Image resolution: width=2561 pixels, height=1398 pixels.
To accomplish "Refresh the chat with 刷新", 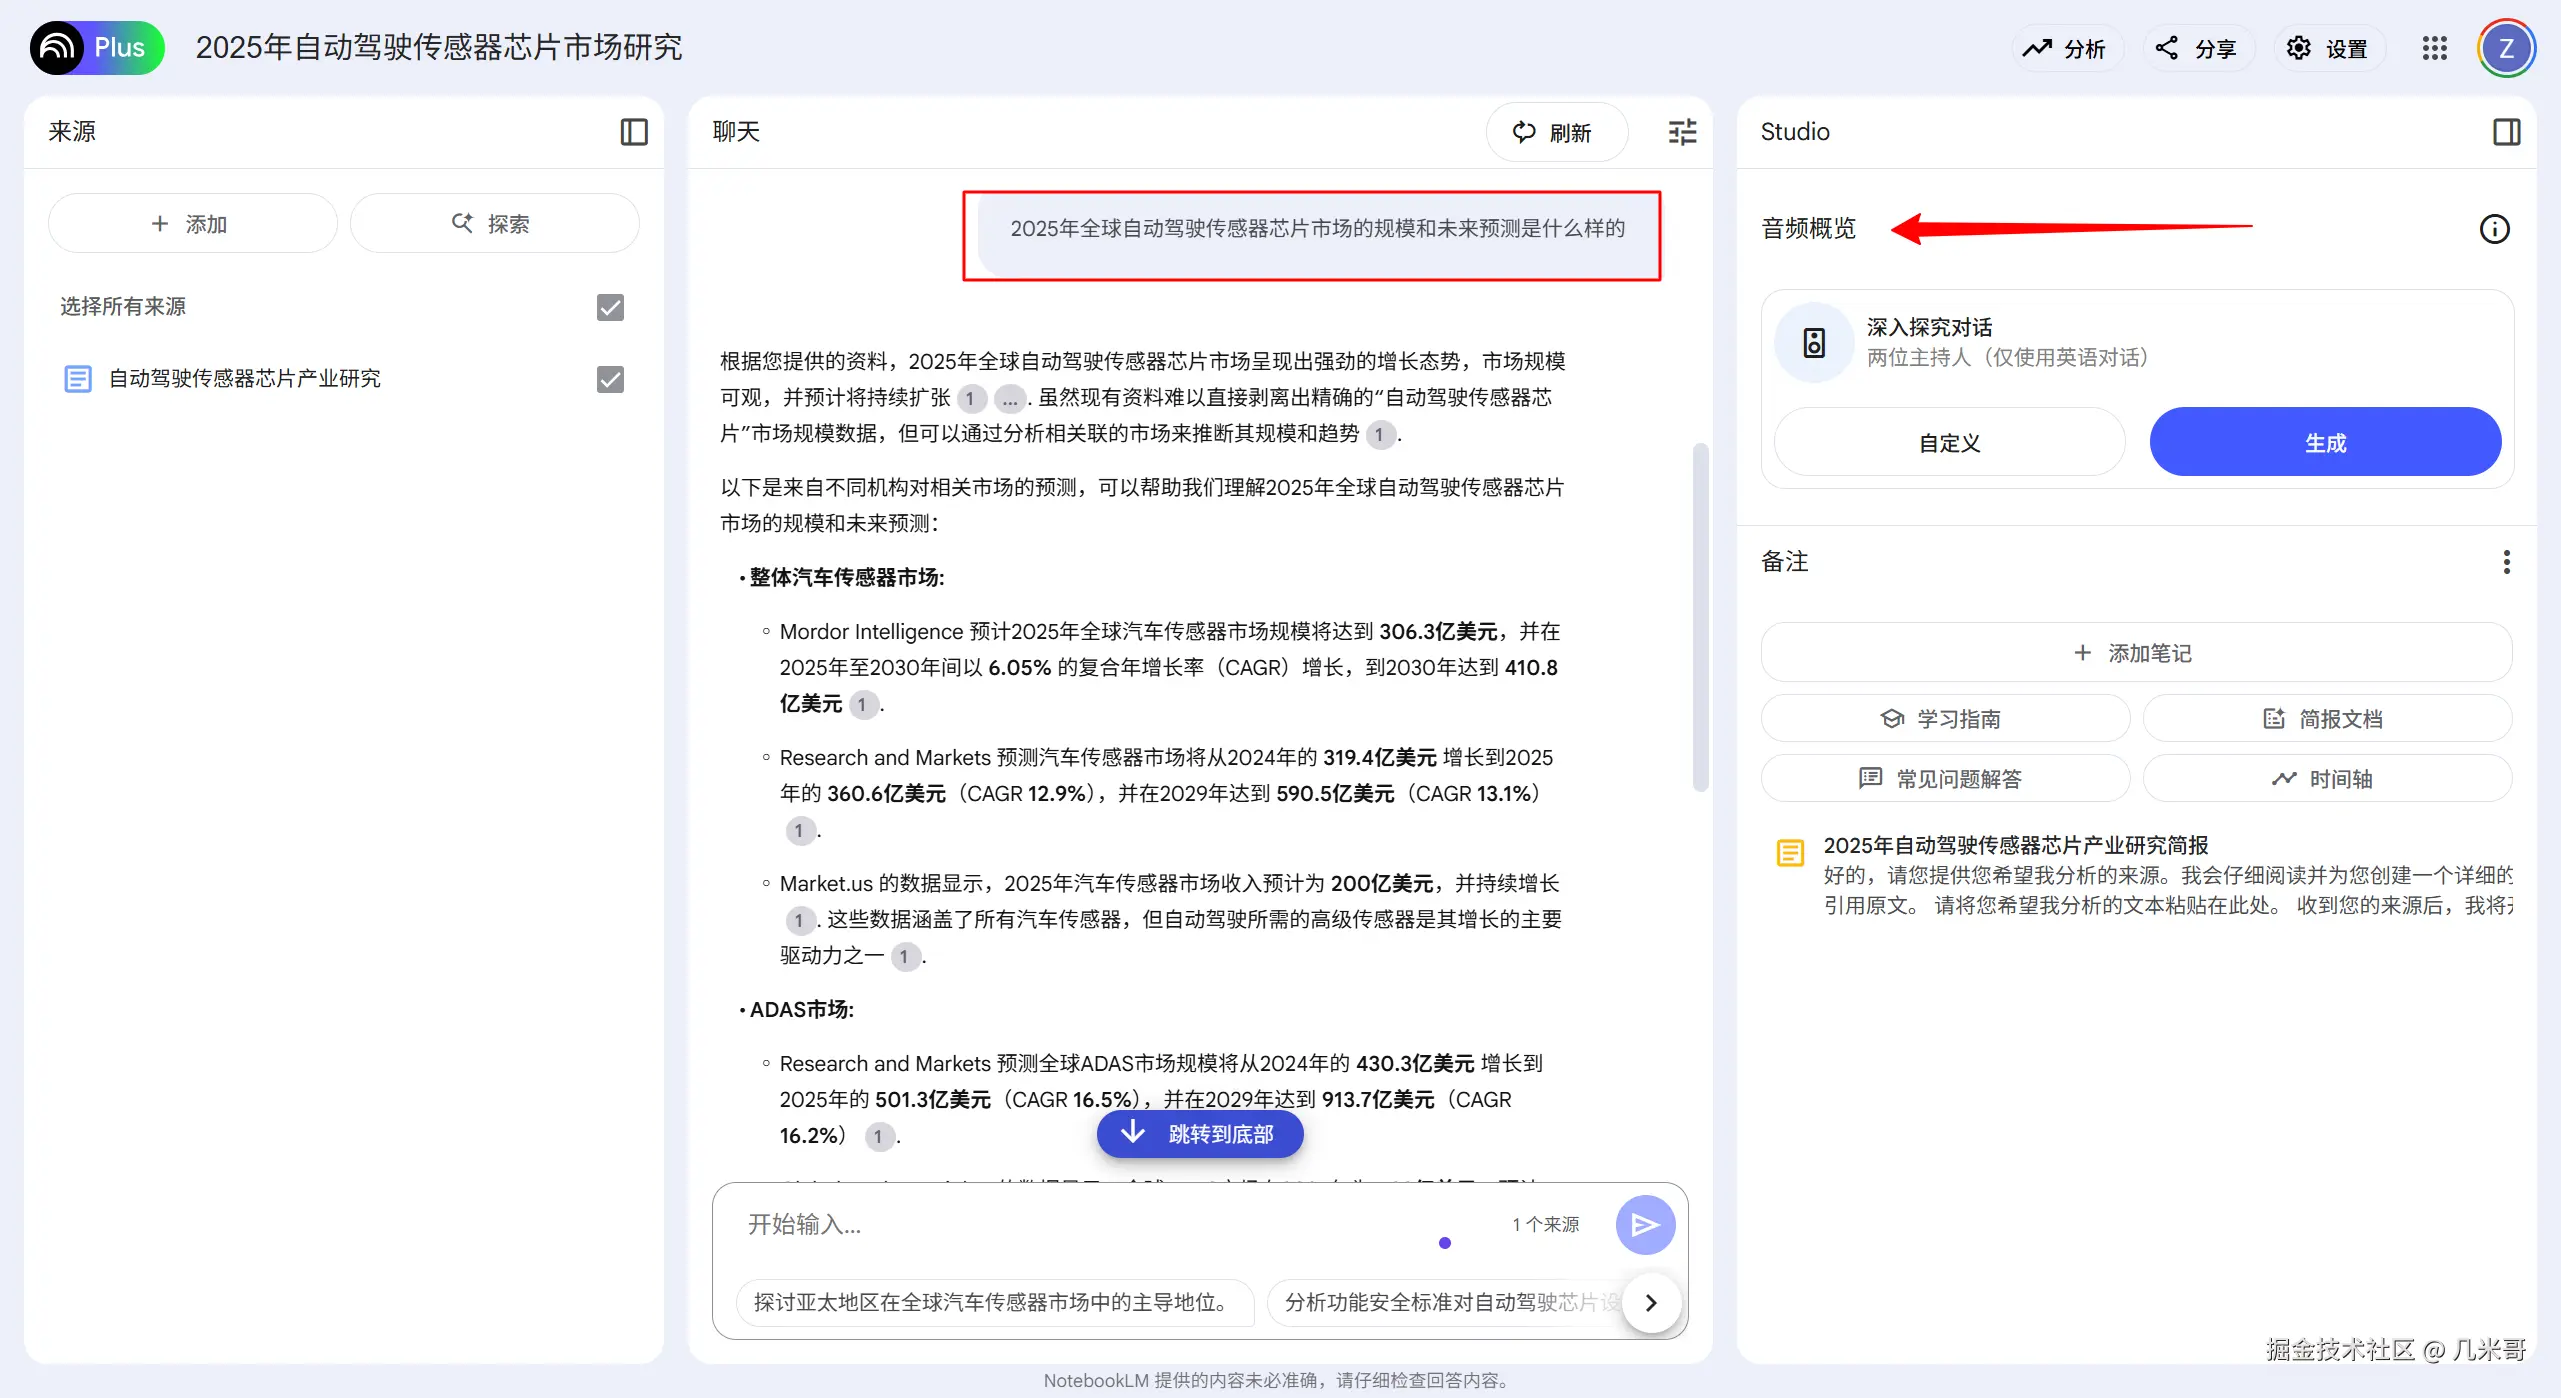I will point(1557,131).
